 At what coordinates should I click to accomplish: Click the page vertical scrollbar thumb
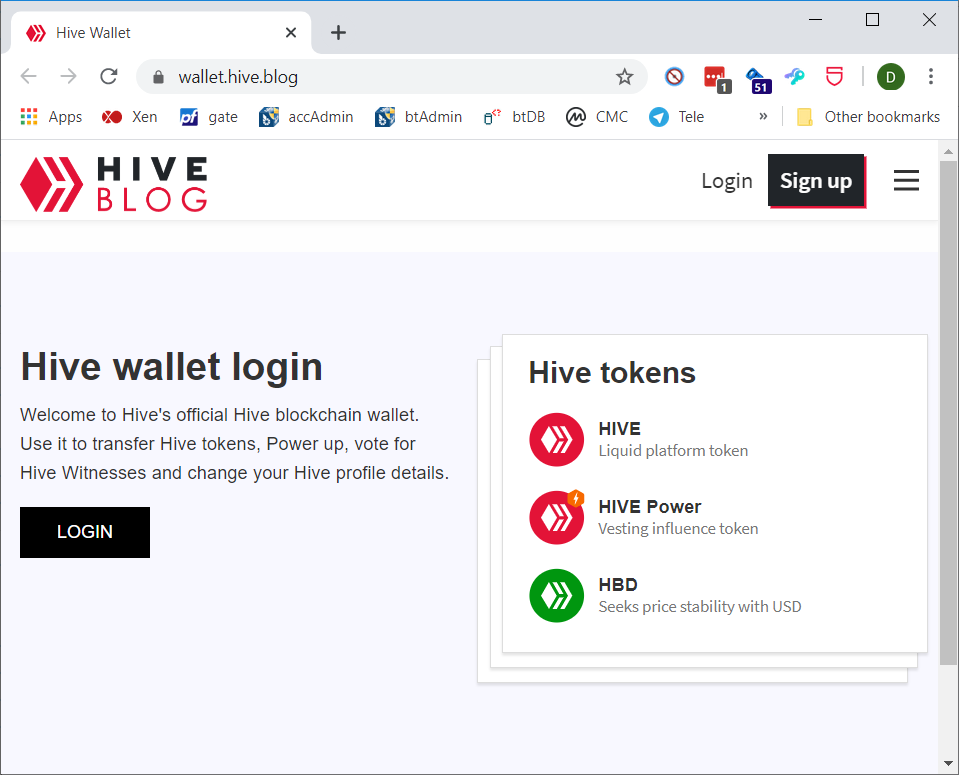coord(949,413)
